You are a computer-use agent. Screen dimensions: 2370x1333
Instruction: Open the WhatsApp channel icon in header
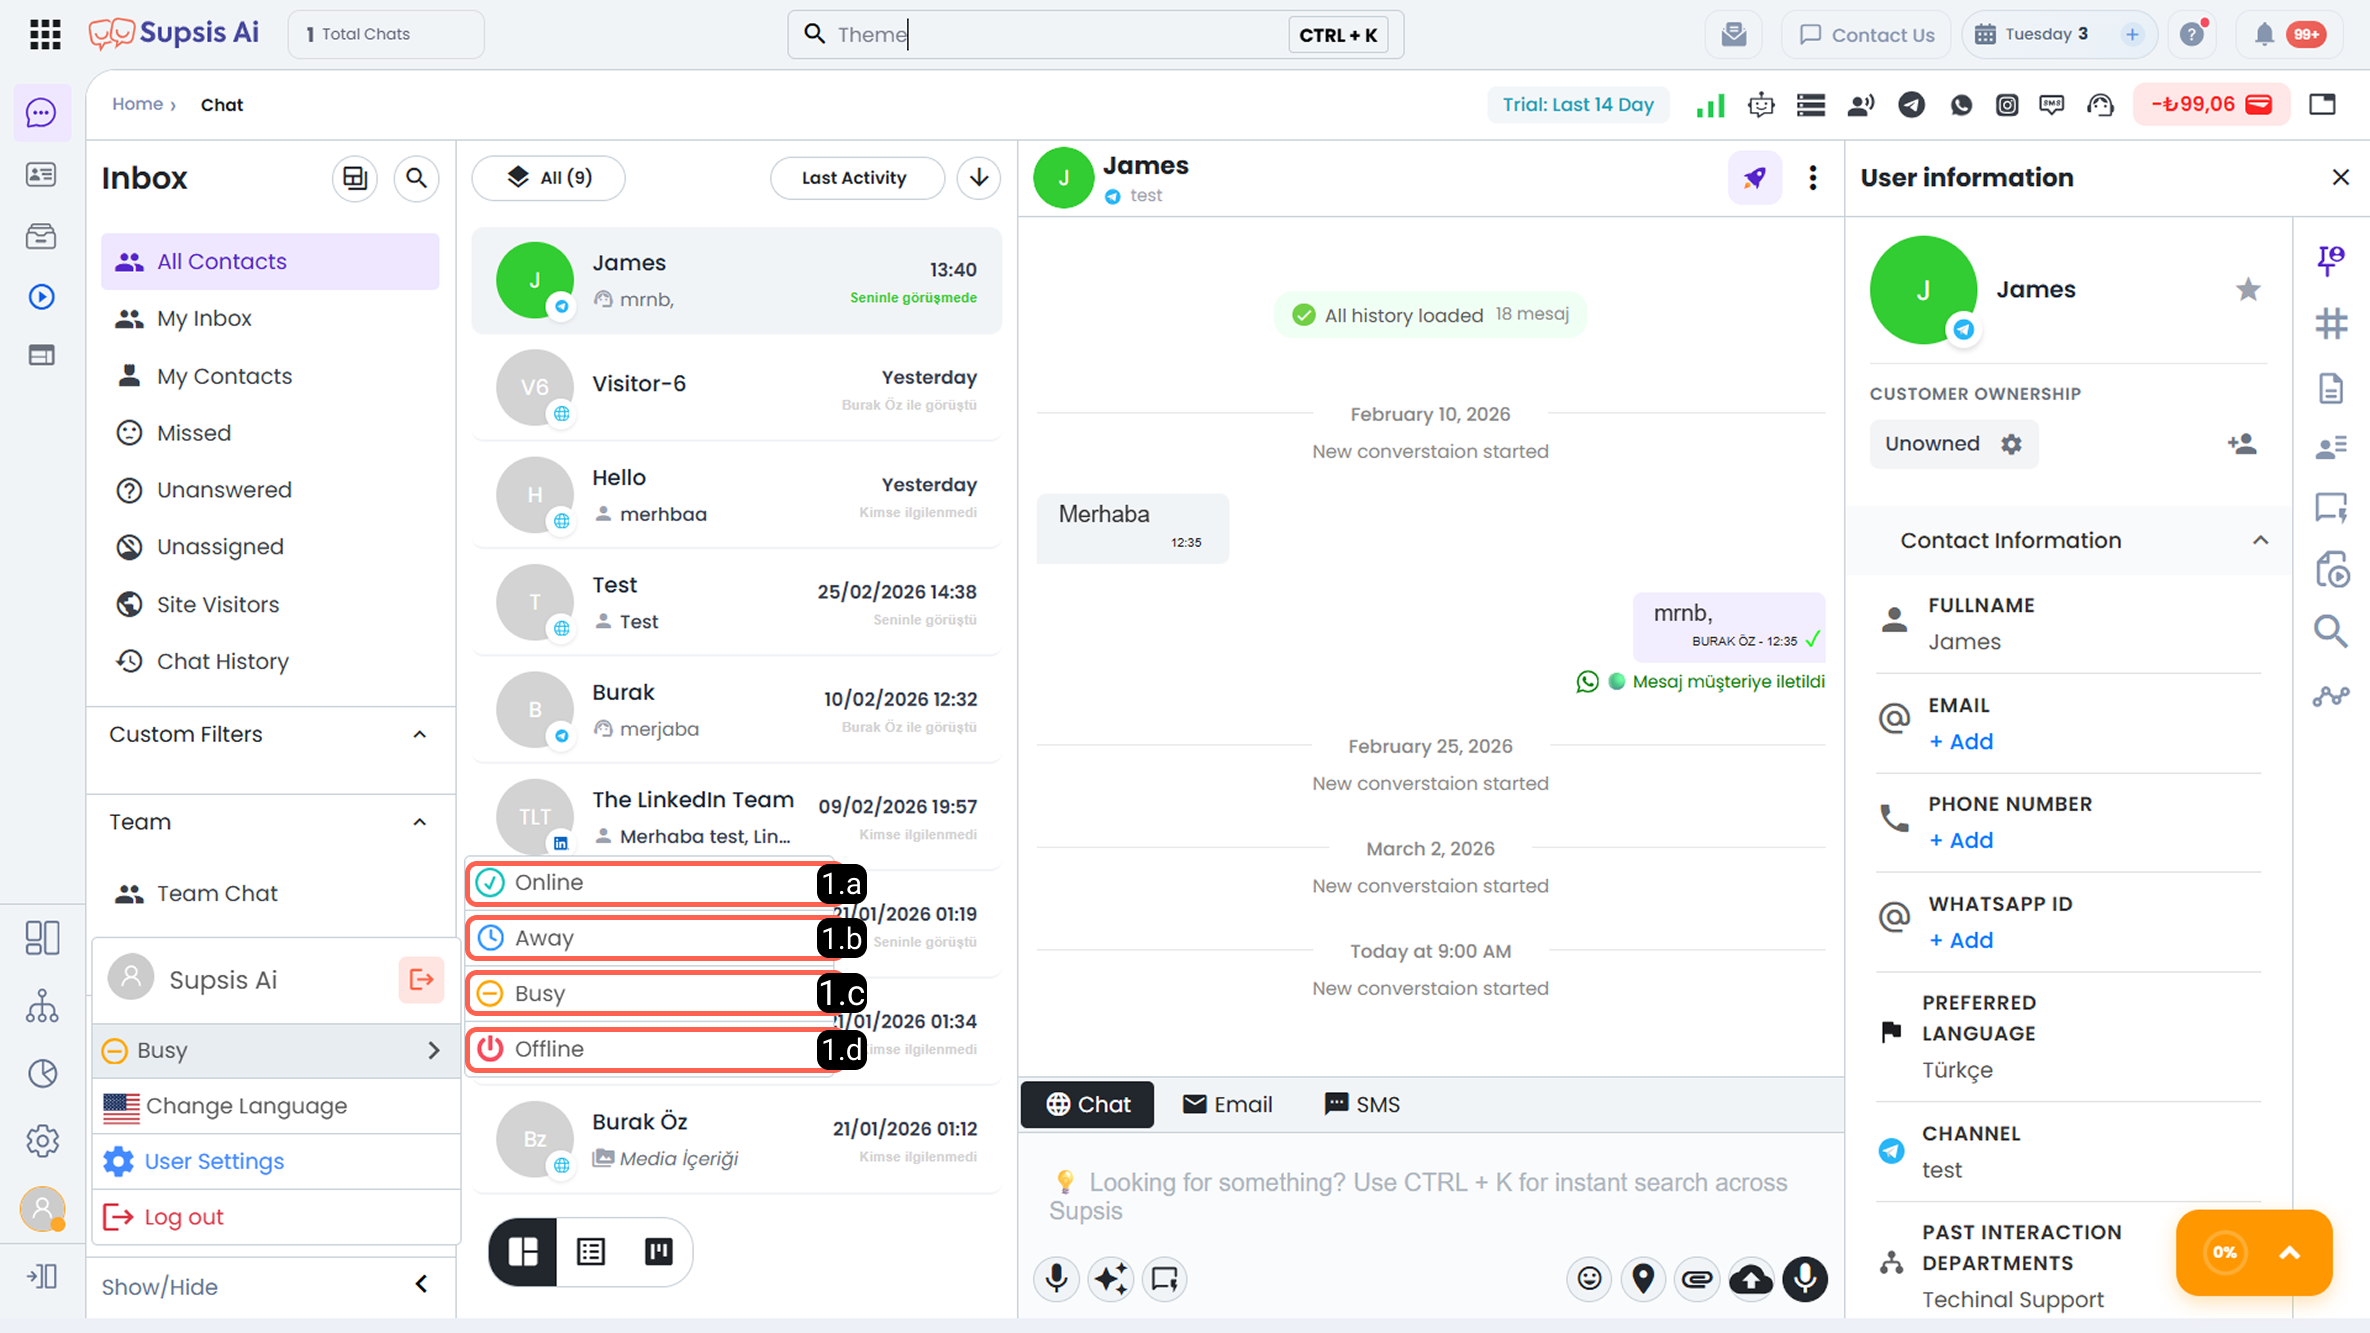coord(1961,104)
